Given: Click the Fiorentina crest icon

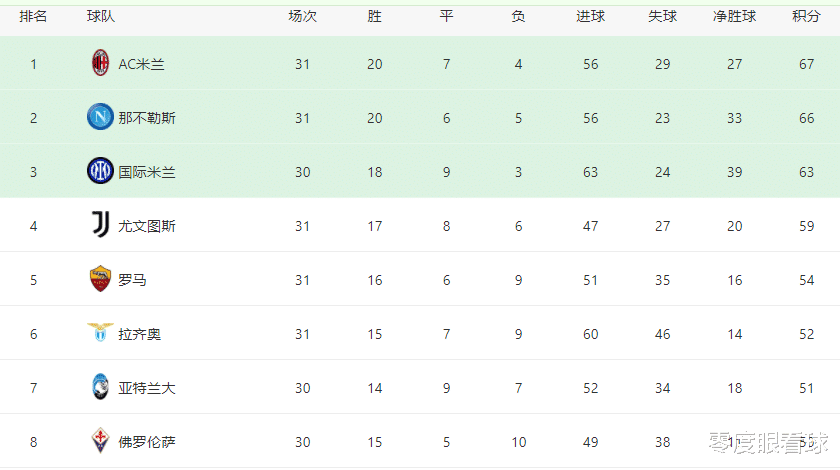Looking at the screenshot, I should 100,441.
